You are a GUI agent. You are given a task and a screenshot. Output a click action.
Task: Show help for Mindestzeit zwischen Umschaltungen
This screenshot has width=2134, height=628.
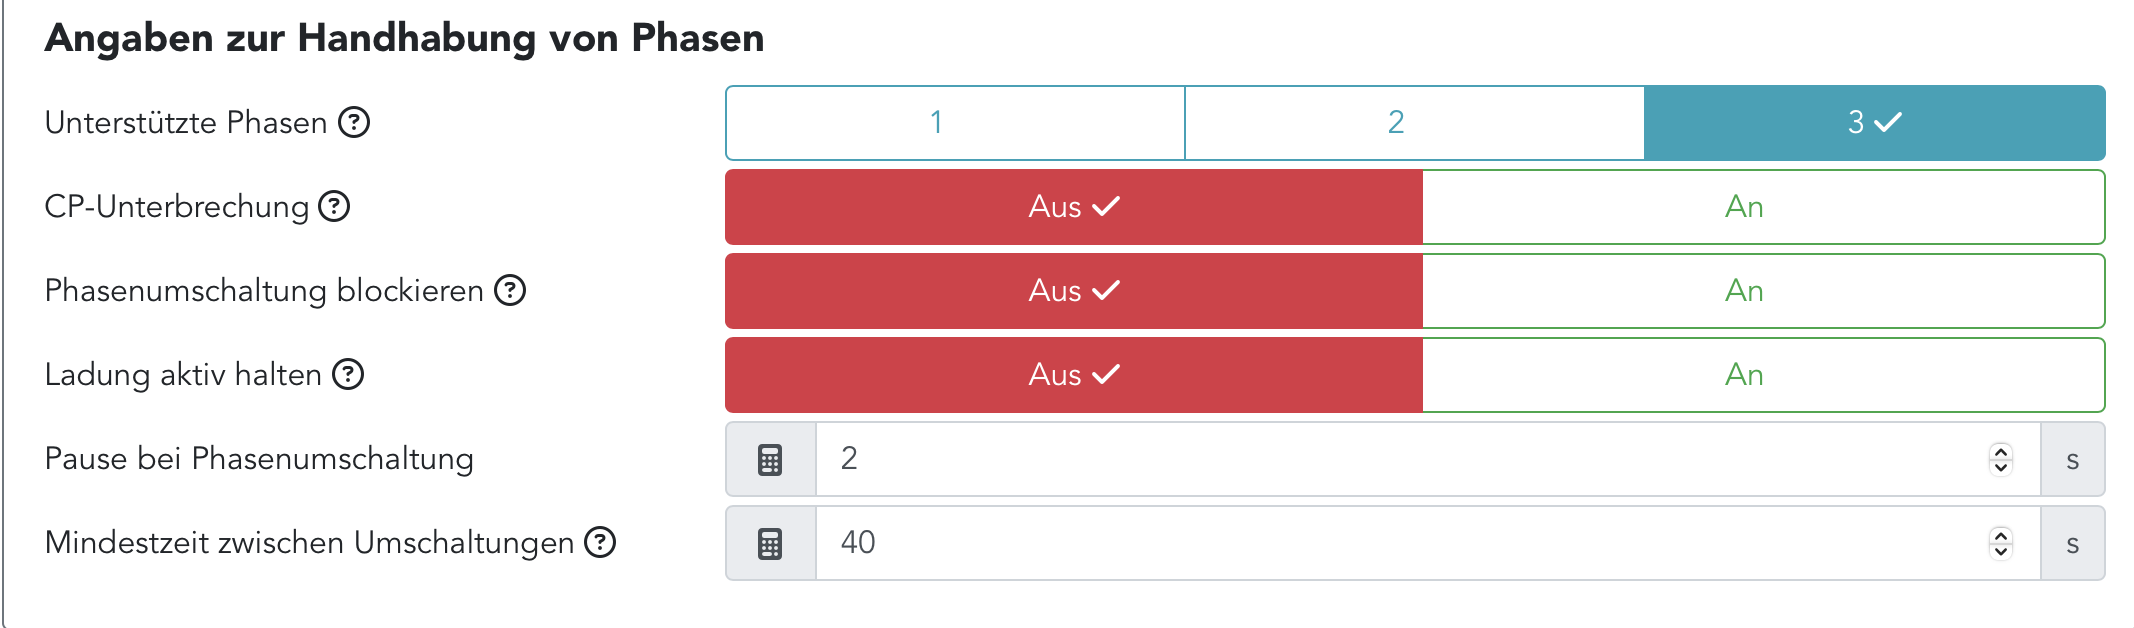pos(600,543)
